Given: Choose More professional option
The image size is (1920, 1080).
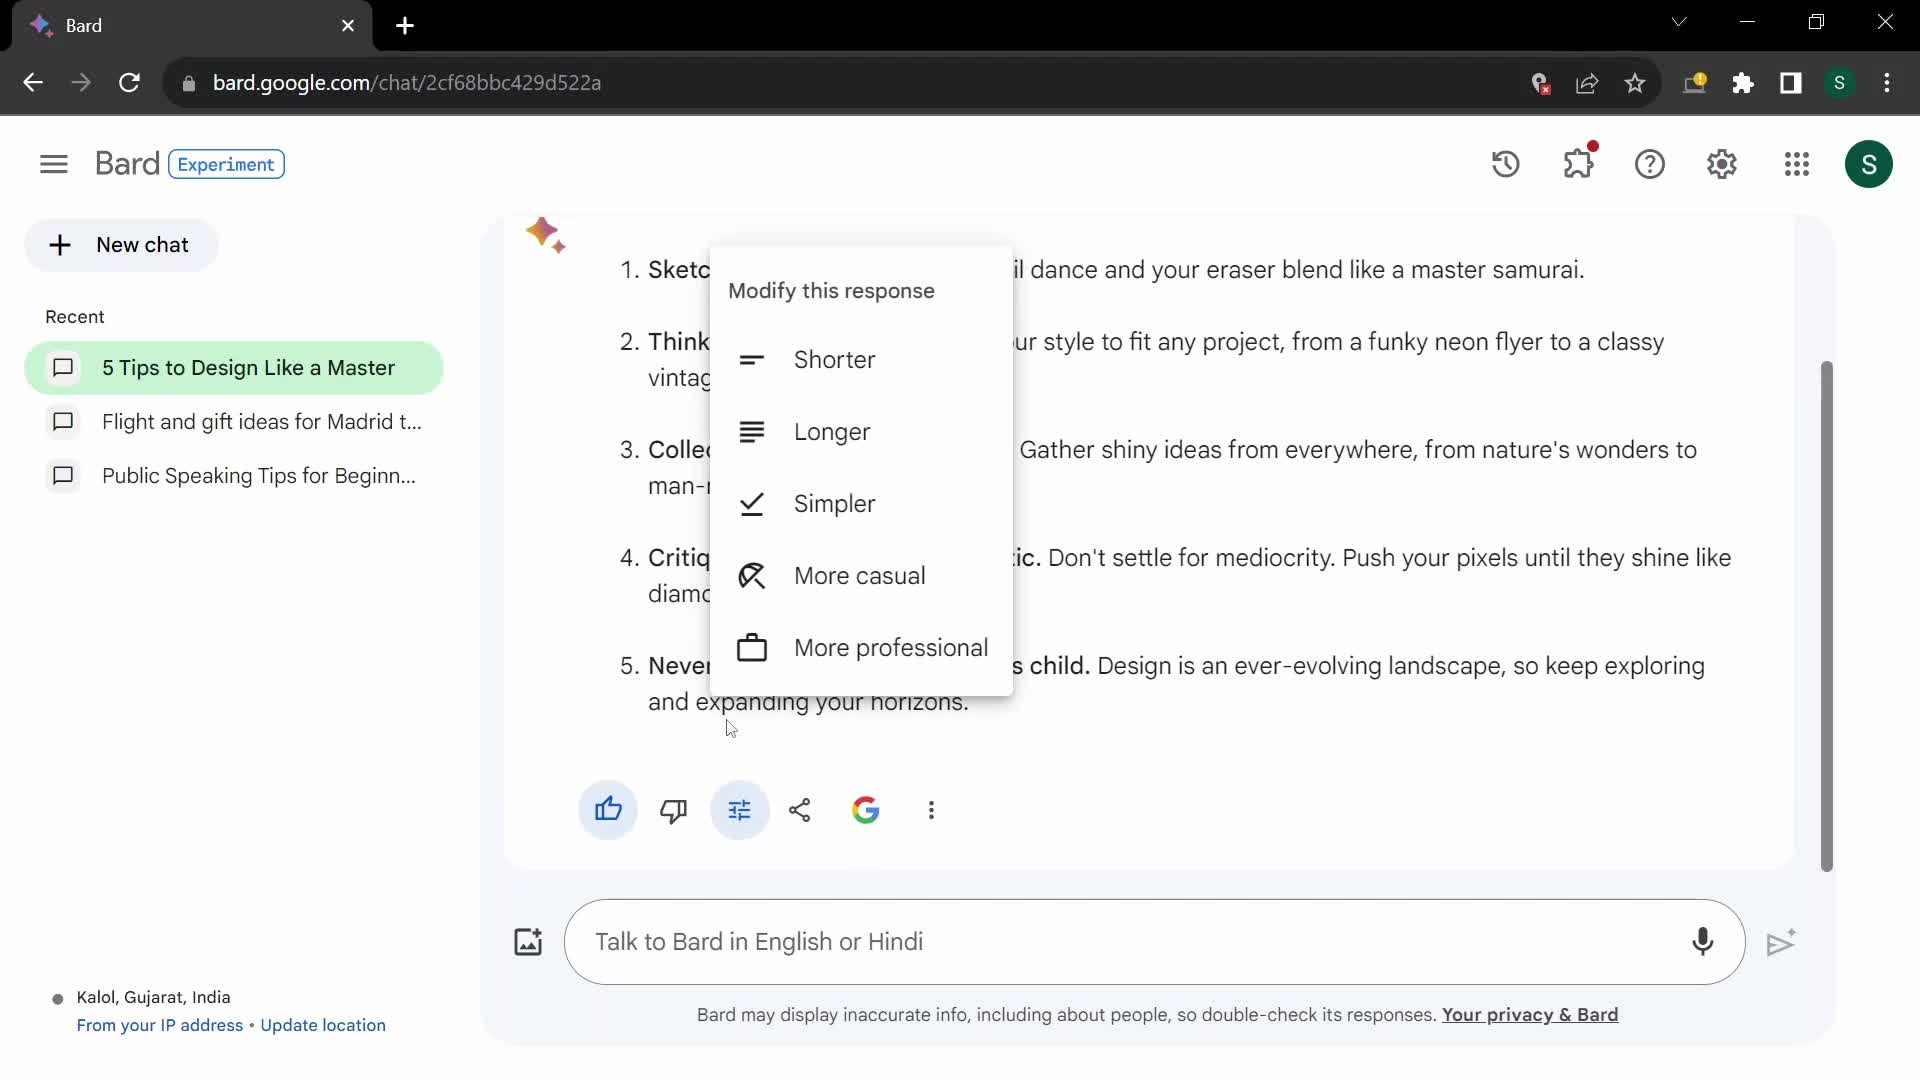Looking at the screenshot, I should [861, 648].
